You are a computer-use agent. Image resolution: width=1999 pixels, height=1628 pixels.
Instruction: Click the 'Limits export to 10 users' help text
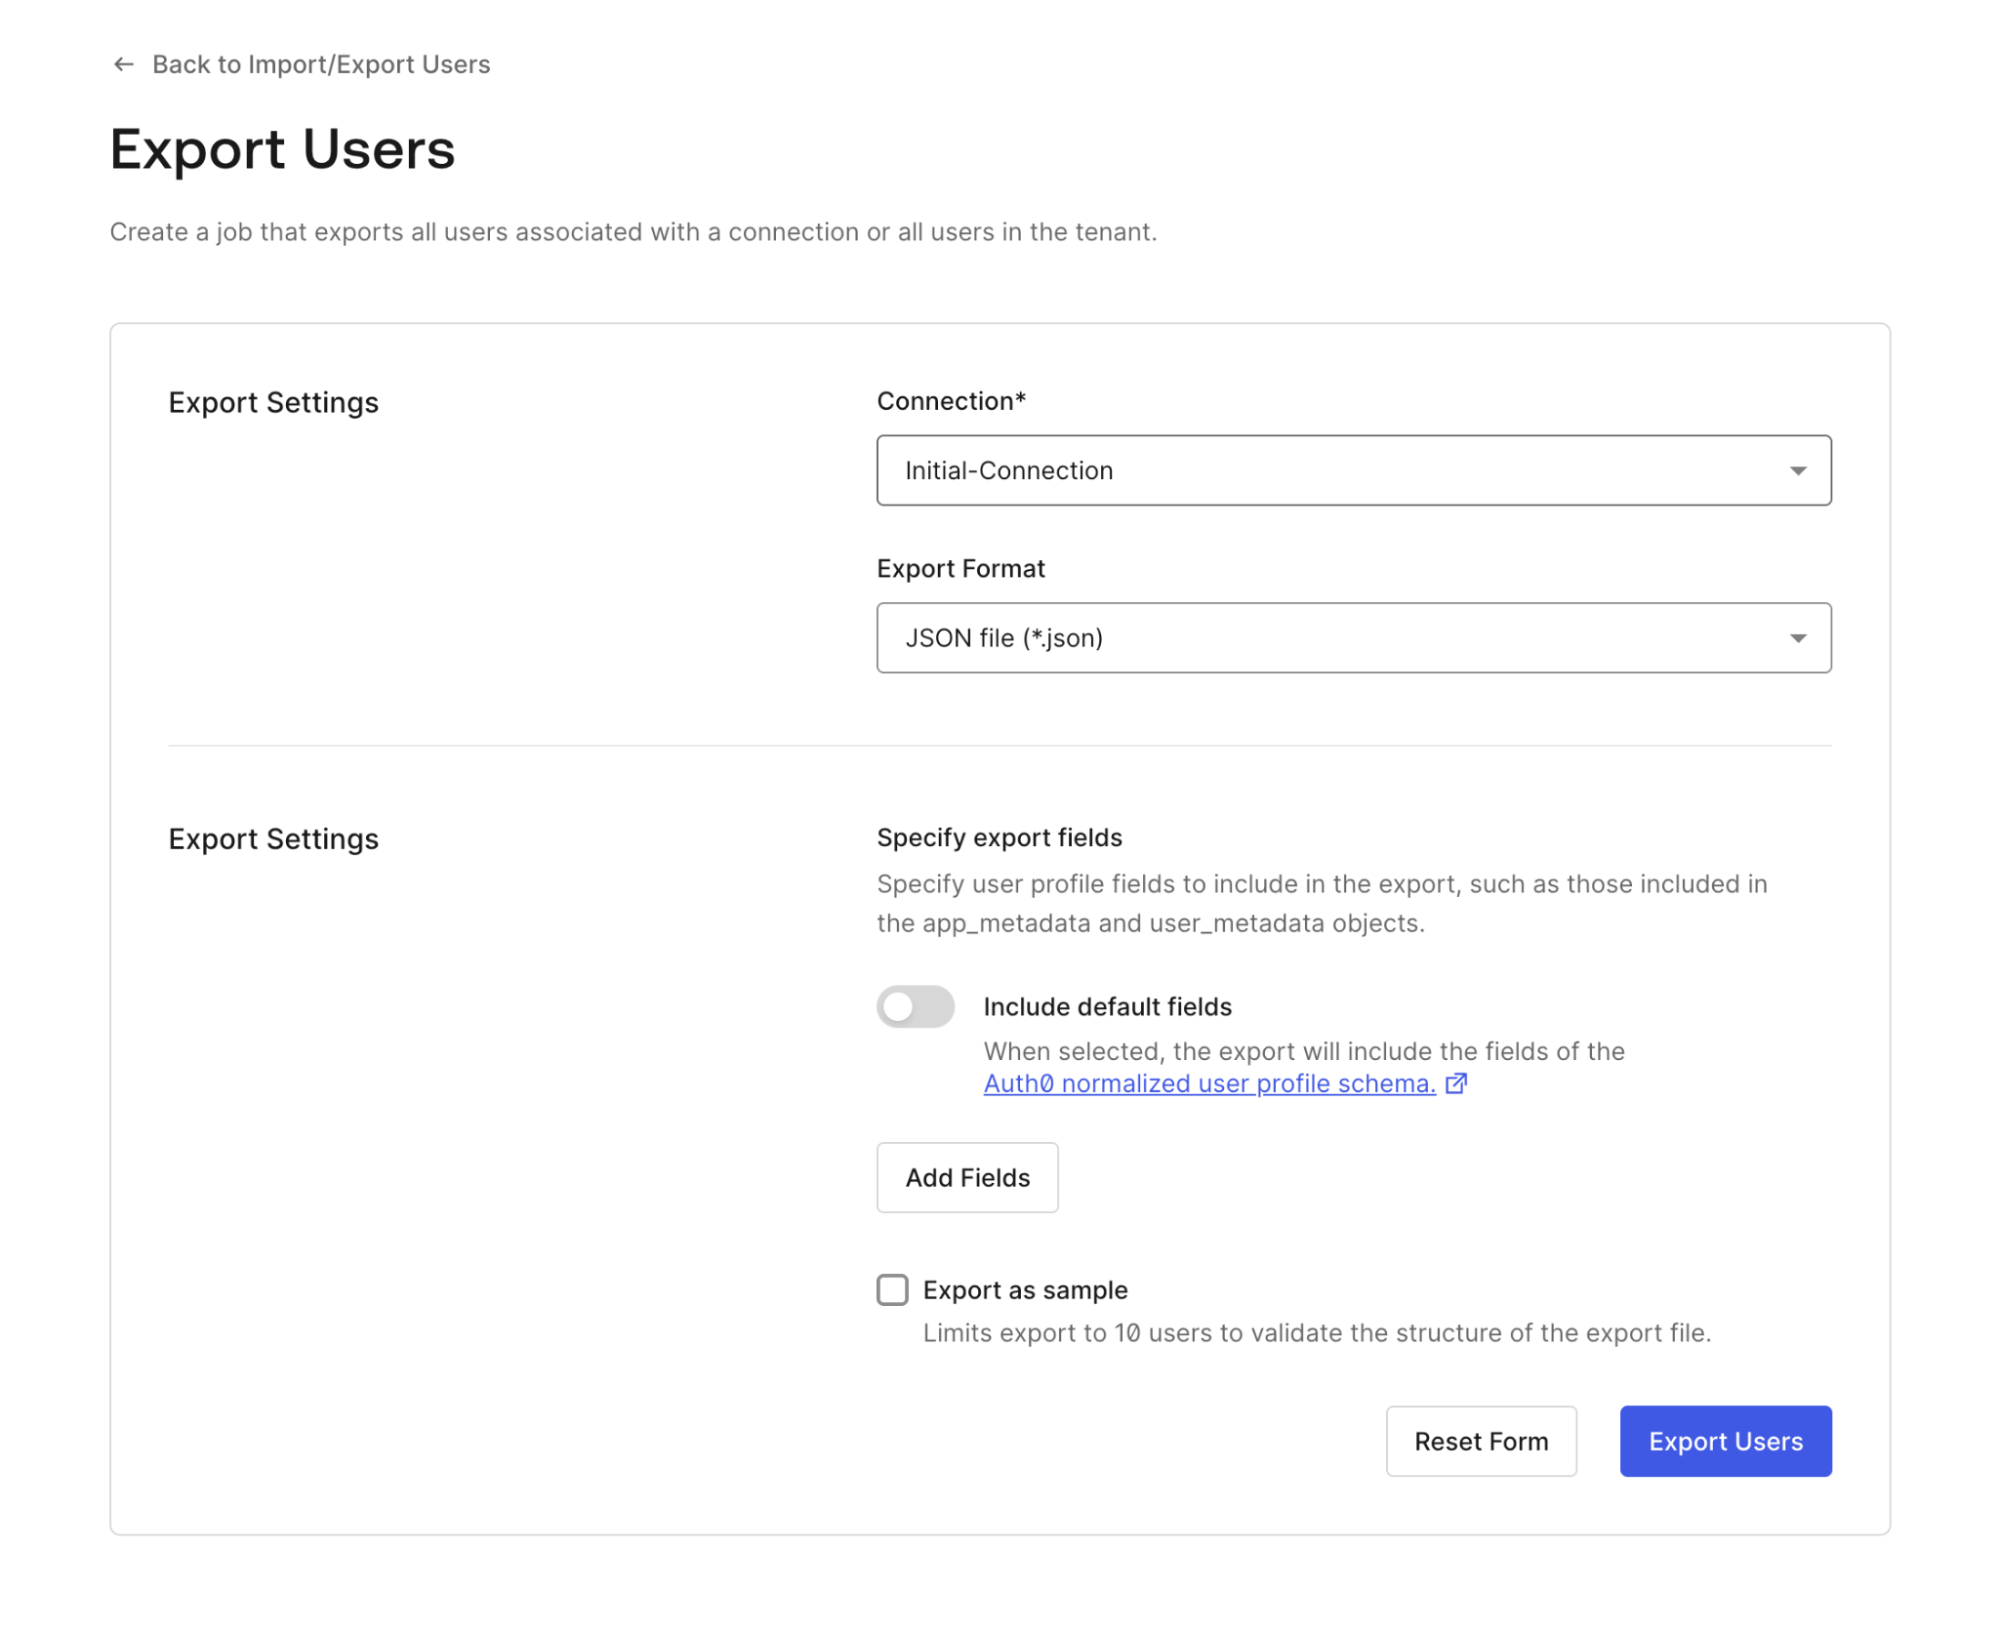[1316, 1333]
